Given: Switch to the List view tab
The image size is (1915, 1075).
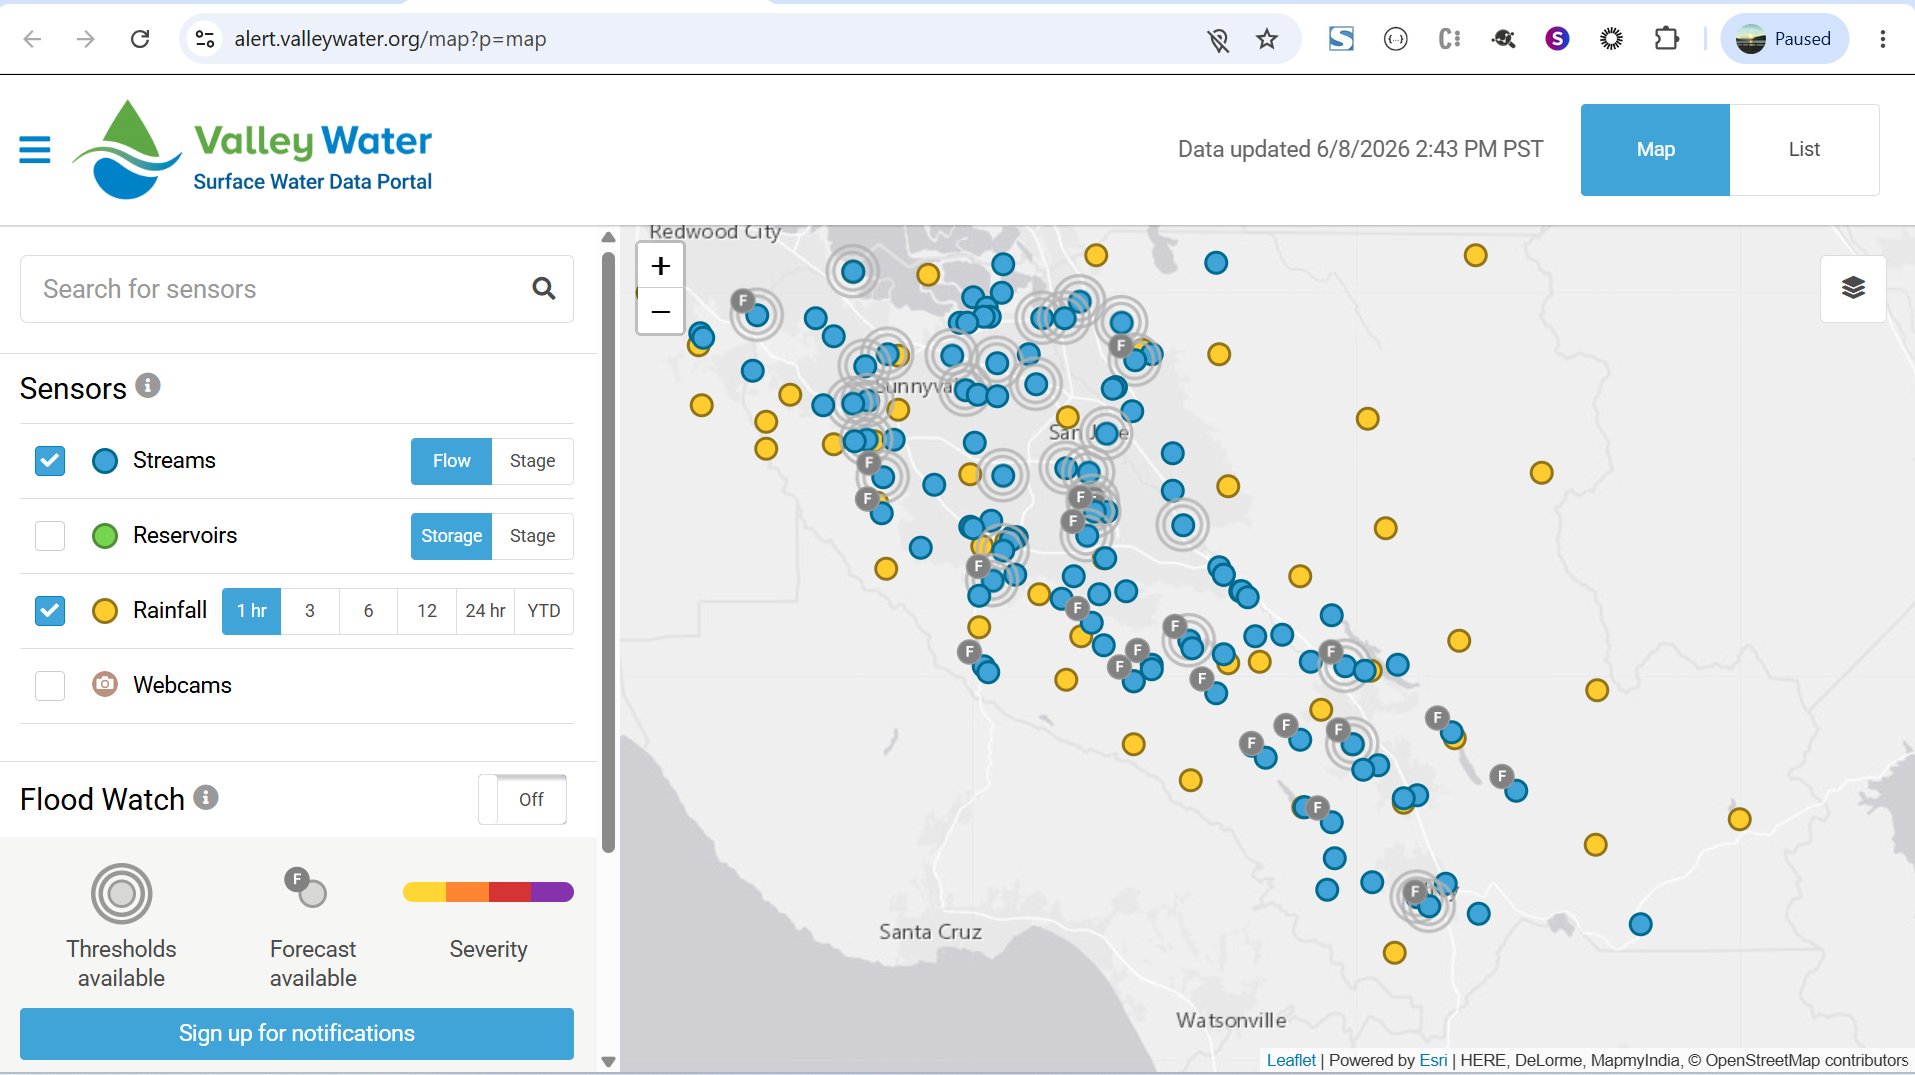Looking at the screenshot, I should pos(1804,150).
